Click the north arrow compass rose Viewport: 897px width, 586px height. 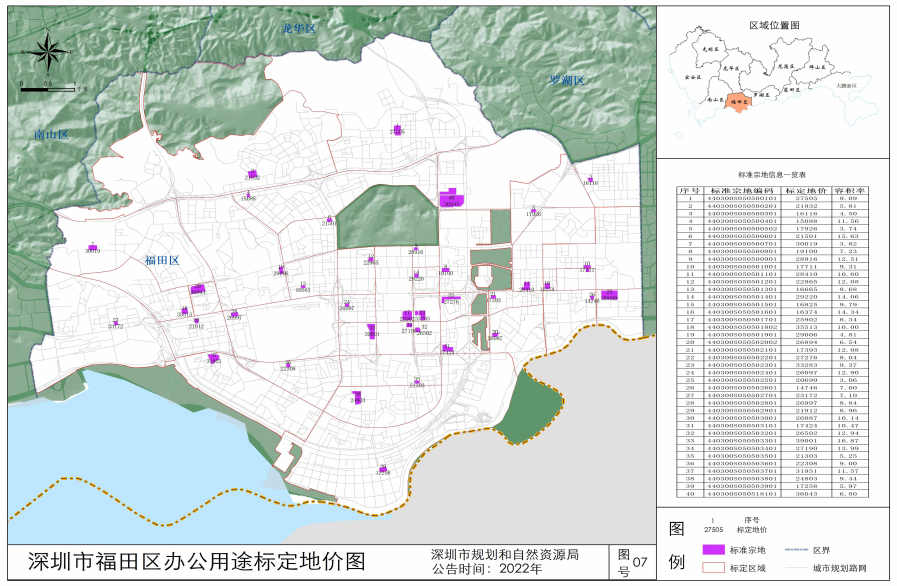point(54,50)
